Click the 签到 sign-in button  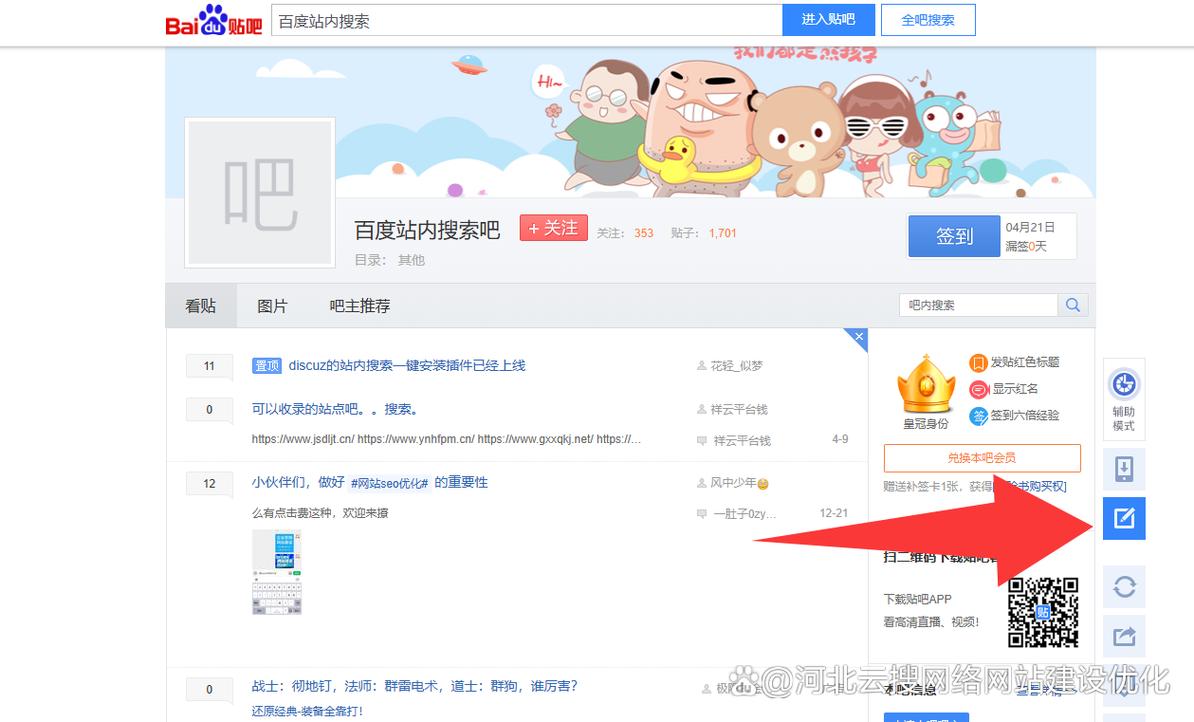pyautogui.click(x=953, y=236)
